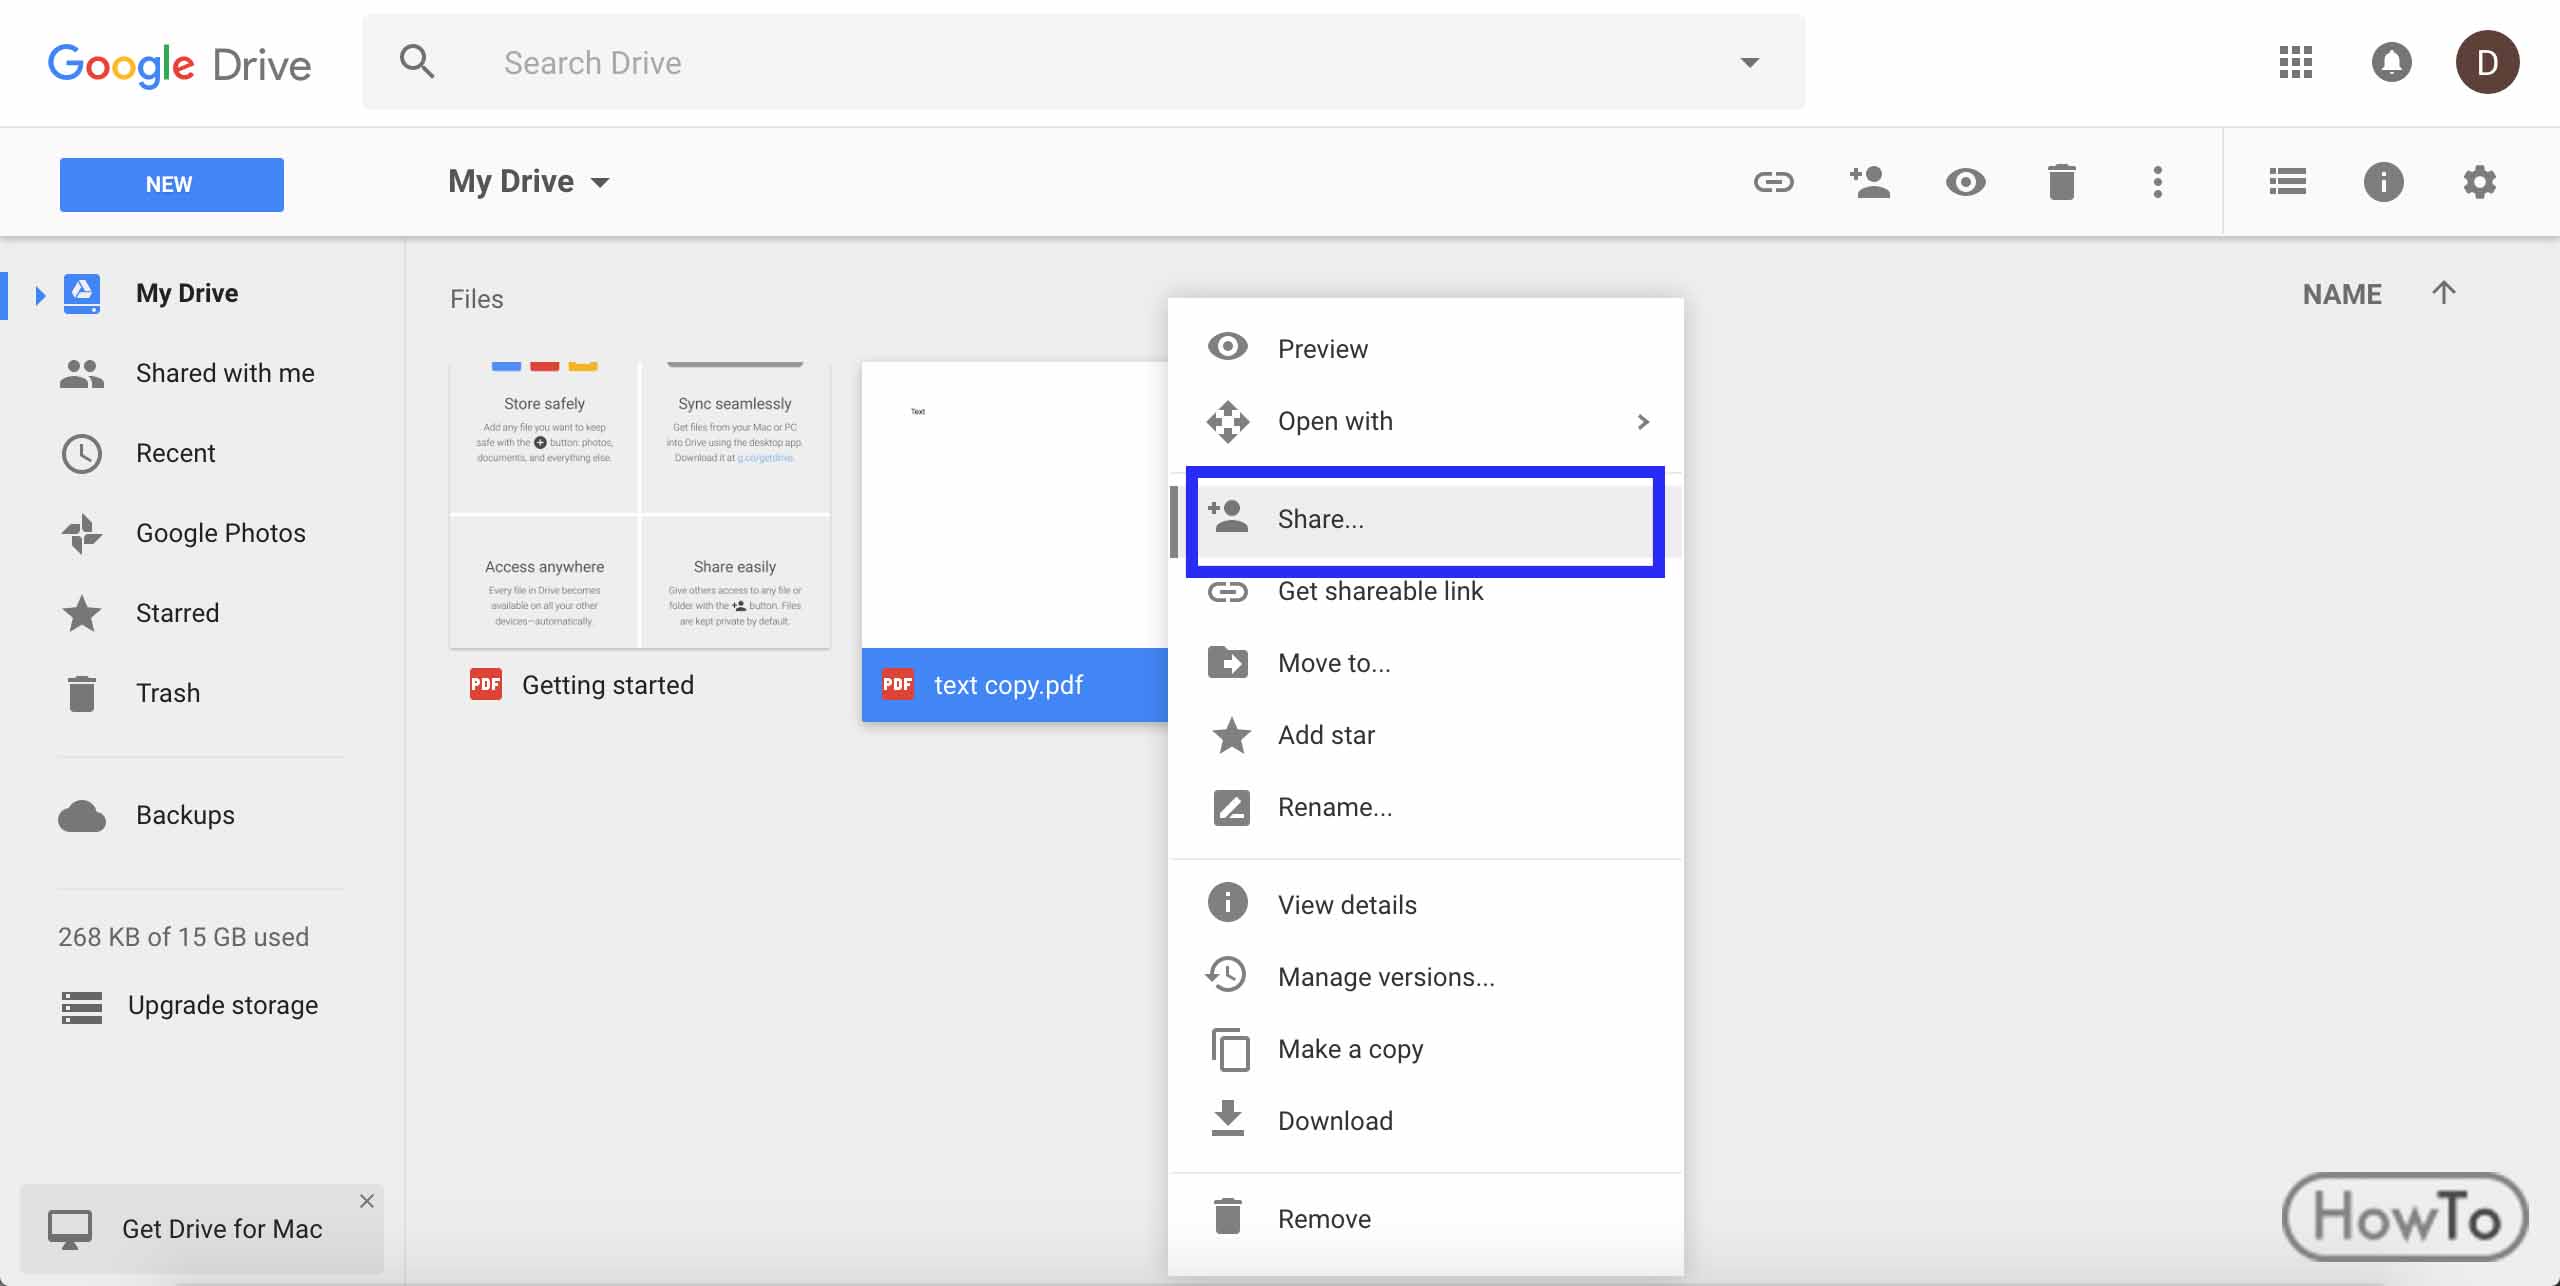Open Shared with me in sidebar
The image size is (2560, 1286).
click(x=223, y=372)
